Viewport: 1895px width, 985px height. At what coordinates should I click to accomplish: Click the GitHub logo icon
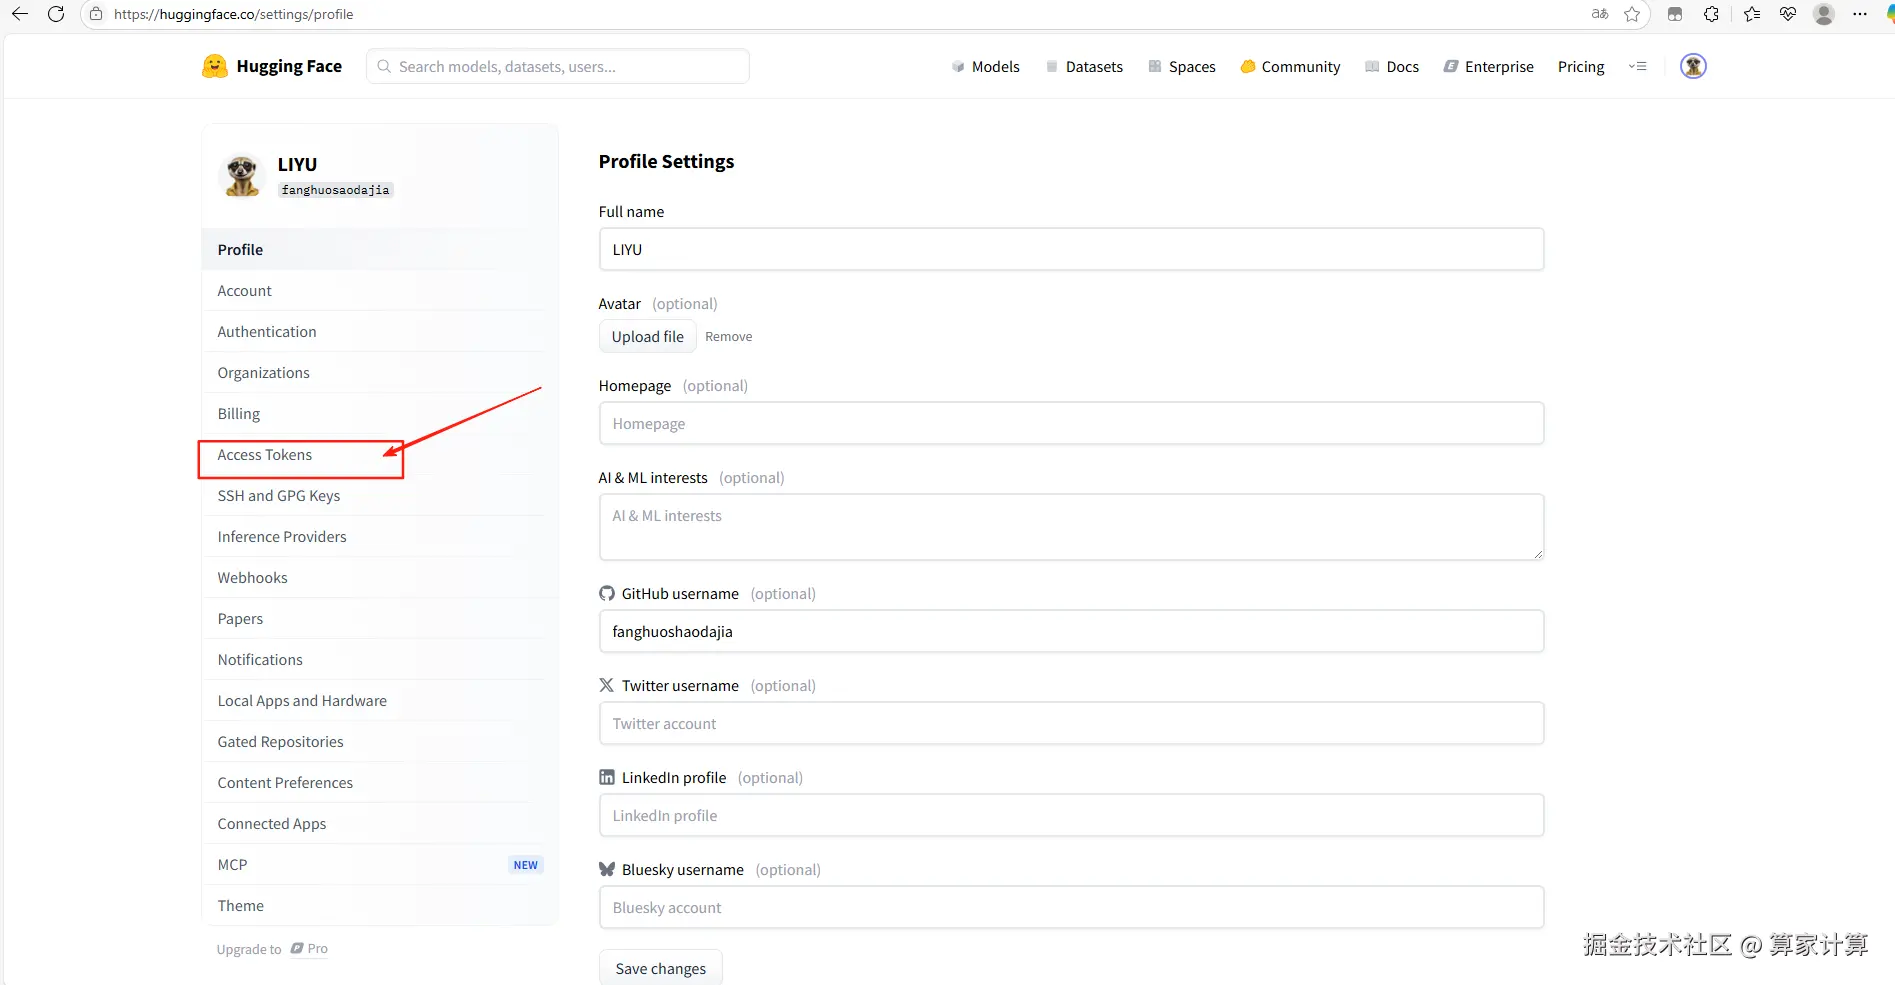pyautogui.click(x=607, y=593)
